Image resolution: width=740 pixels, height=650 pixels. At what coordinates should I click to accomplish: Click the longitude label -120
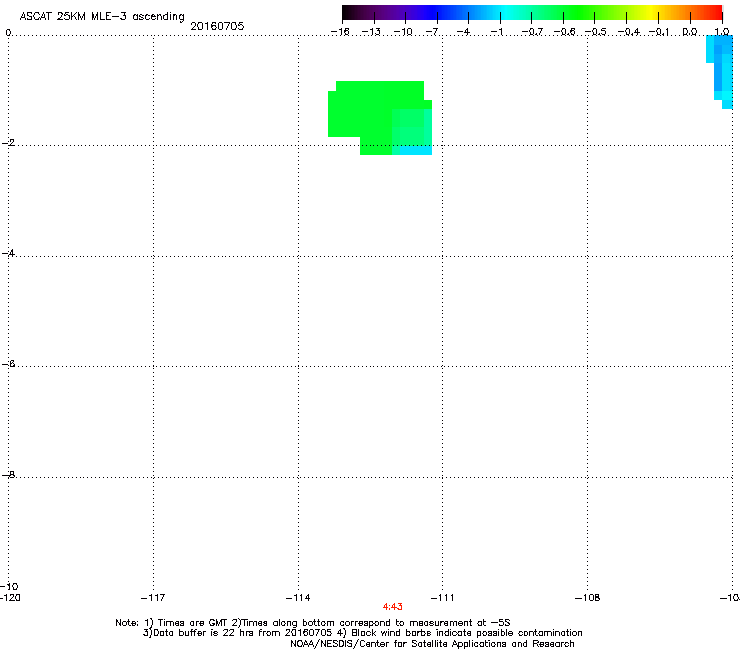point(10,598)
